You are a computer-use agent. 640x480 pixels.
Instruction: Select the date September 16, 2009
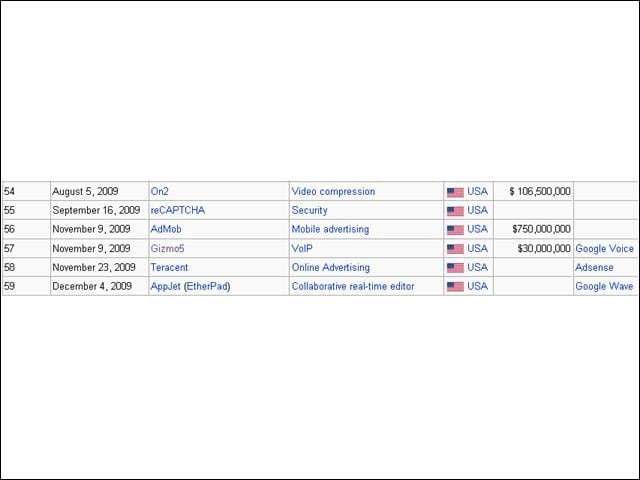click(x=96, y=210)
